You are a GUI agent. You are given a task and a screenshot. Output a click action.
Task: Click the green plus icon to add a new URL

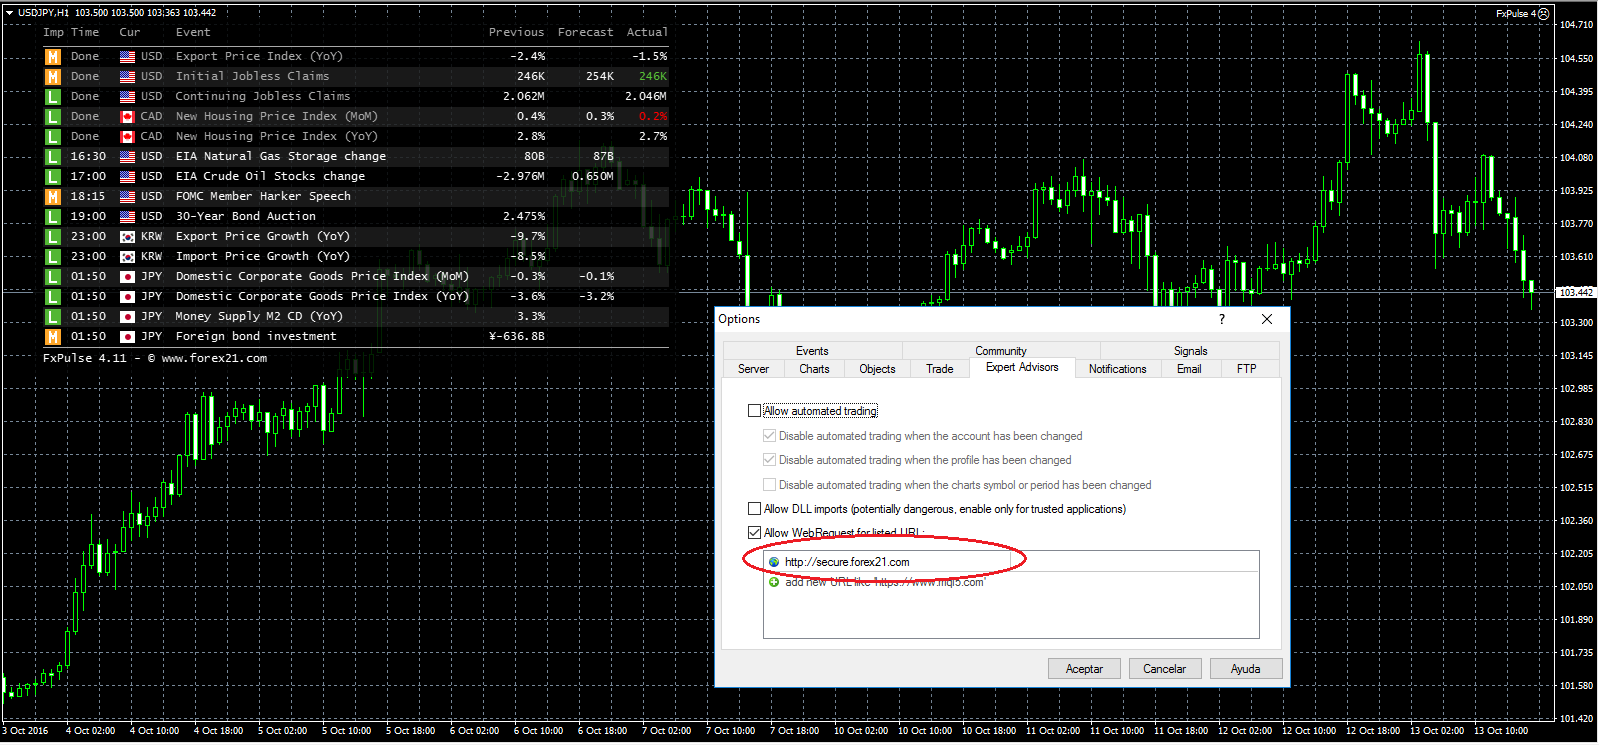pos(774,582)
